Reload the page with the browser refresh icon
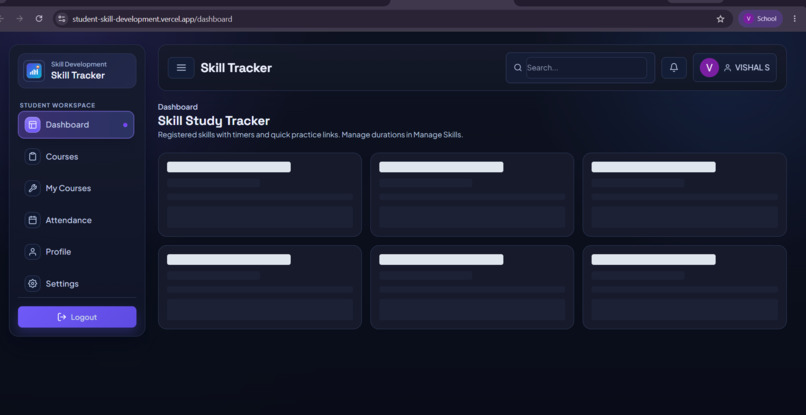This screenshot has width=806, height=415. click(x=39, y=19)
